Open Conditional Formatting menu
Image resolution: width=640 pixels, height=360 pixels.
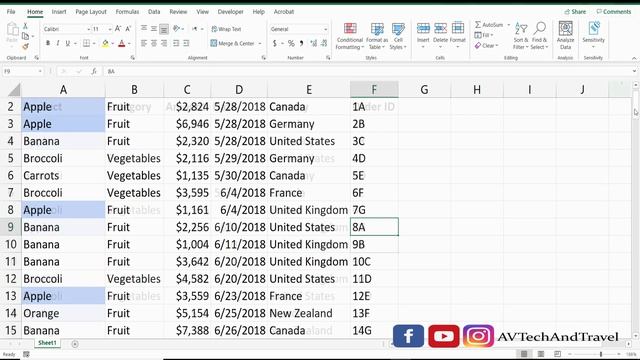coord(350,36)
